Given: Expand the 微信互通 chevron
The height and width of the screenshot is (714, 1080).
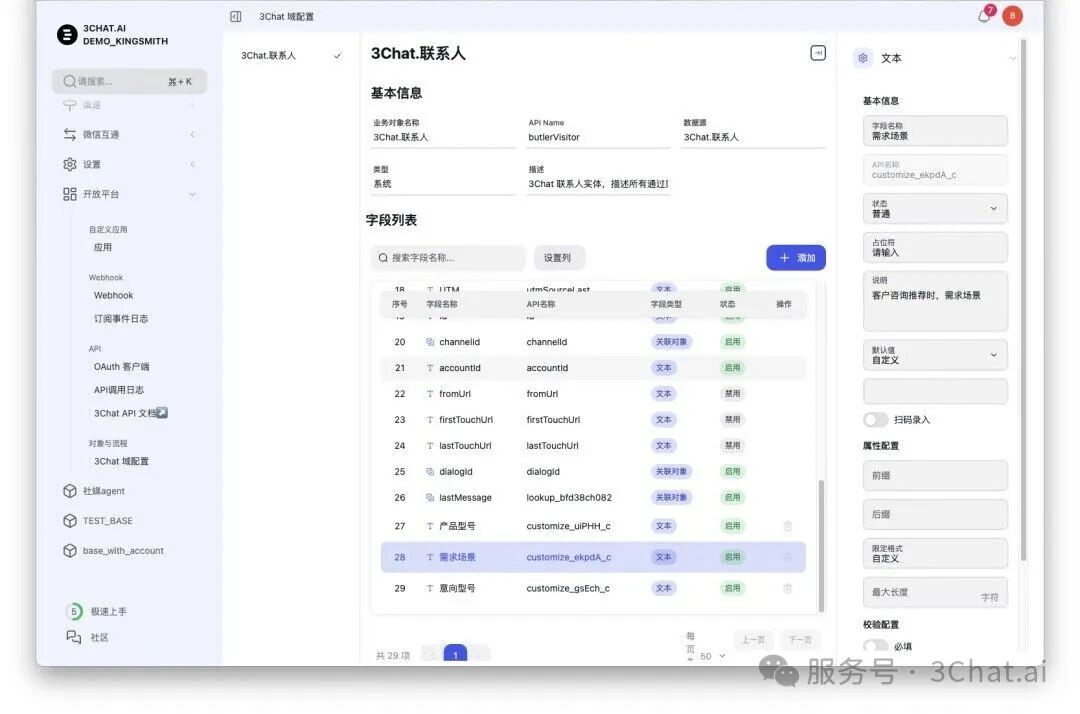Looking at the screenshot, I should 192,134.
